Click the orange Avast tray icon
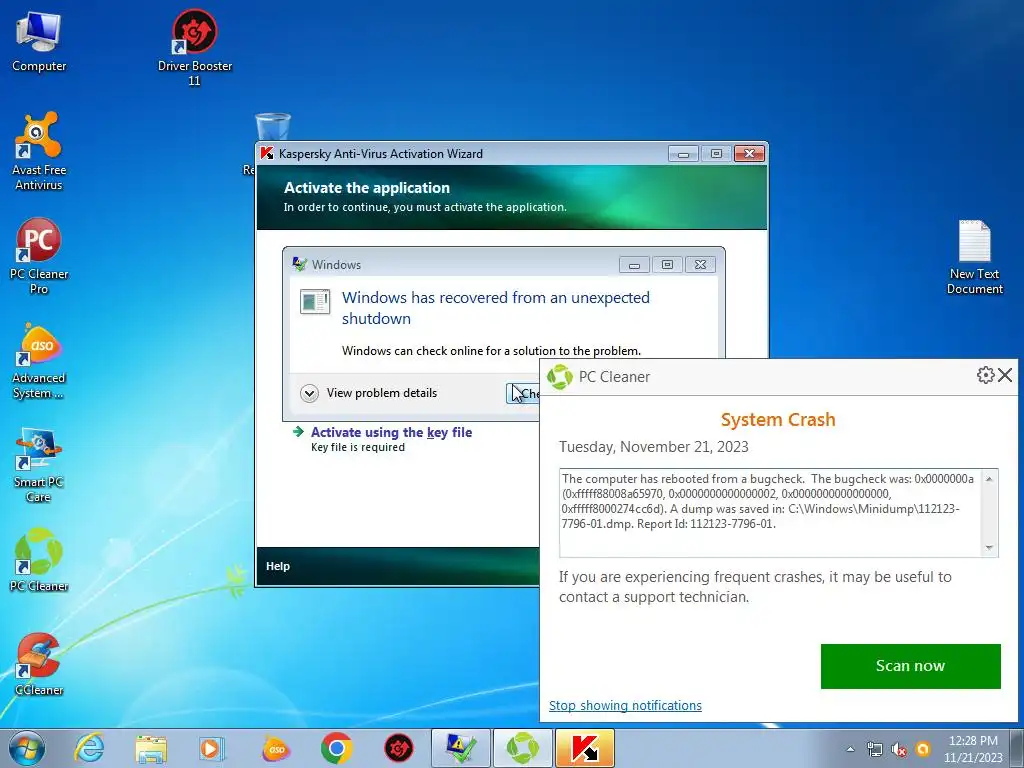 click(923, 749)
